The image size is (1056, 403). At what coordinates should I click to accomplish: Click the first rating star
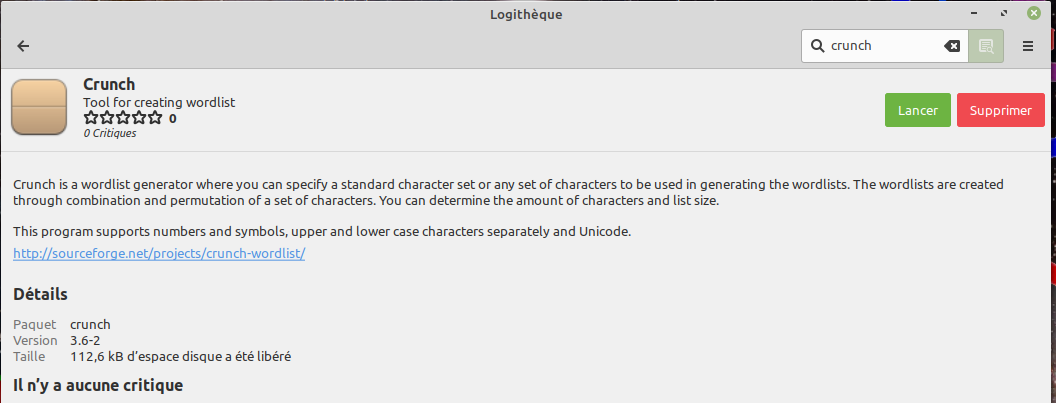(x=91, y=118)
